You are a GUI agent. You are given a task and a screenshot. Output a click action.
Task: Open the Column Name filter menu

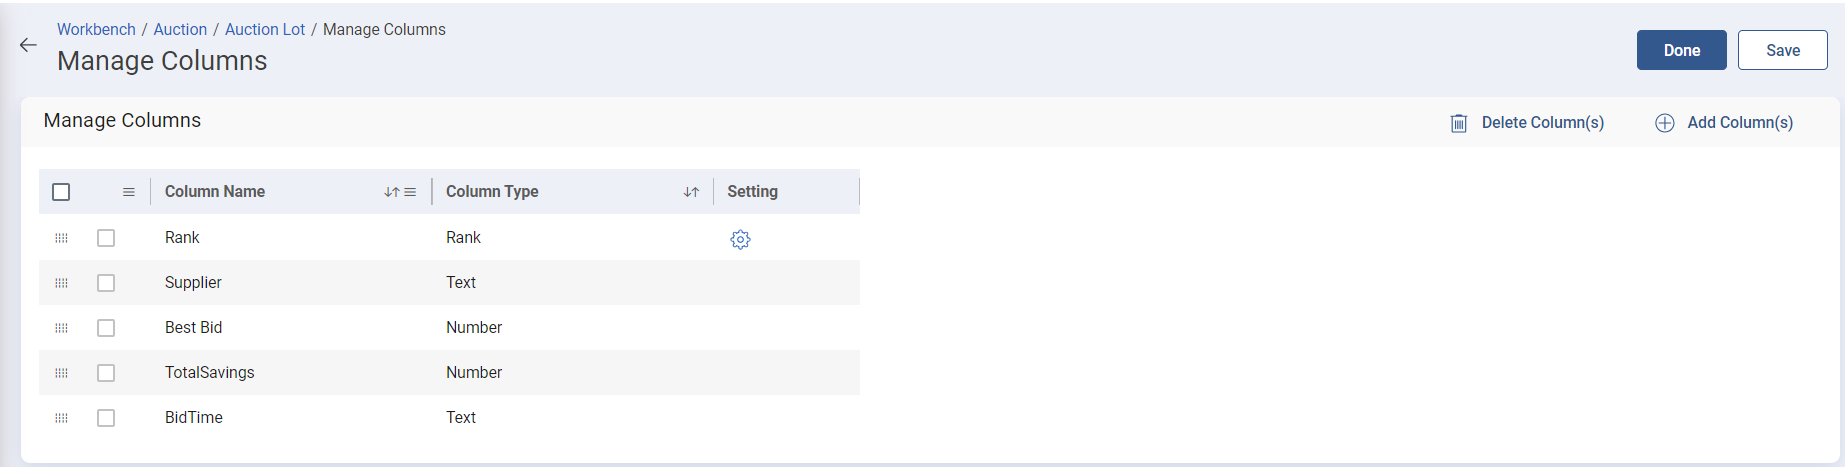point(410,192)
